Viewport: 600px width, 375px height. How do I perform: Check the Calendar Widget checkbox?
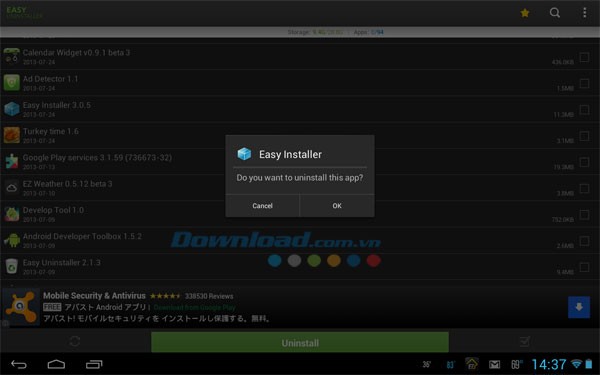[584, 57]
